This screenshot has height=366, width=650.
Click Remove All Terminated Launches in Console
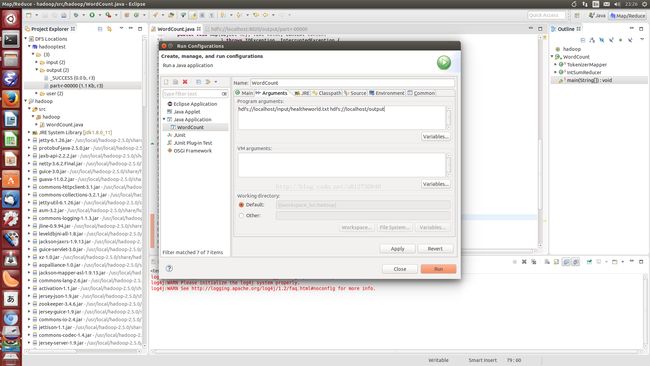tap(534, 262)
